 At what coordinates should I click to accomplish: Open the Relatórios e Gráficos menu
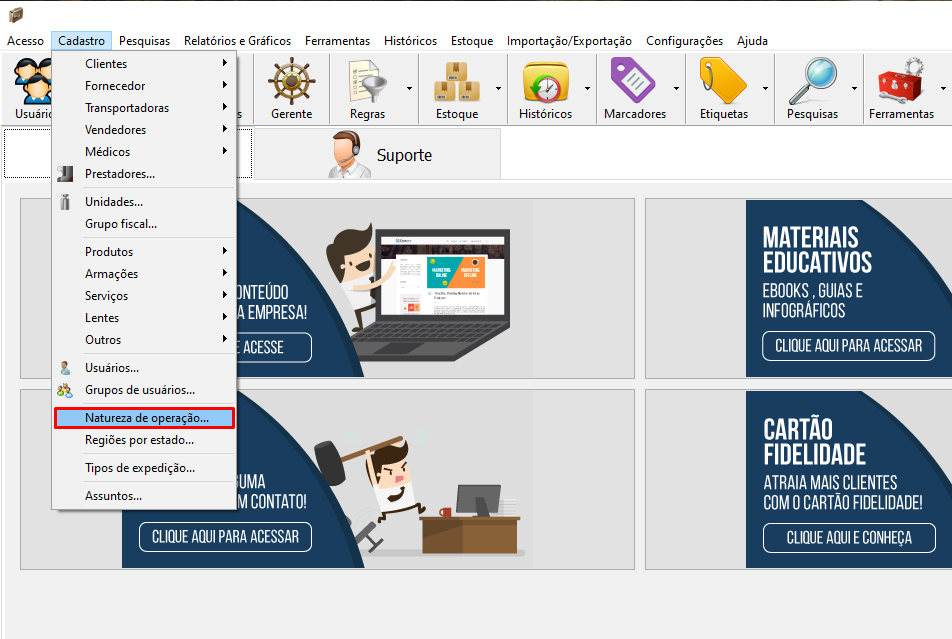(x=237, y=41)
